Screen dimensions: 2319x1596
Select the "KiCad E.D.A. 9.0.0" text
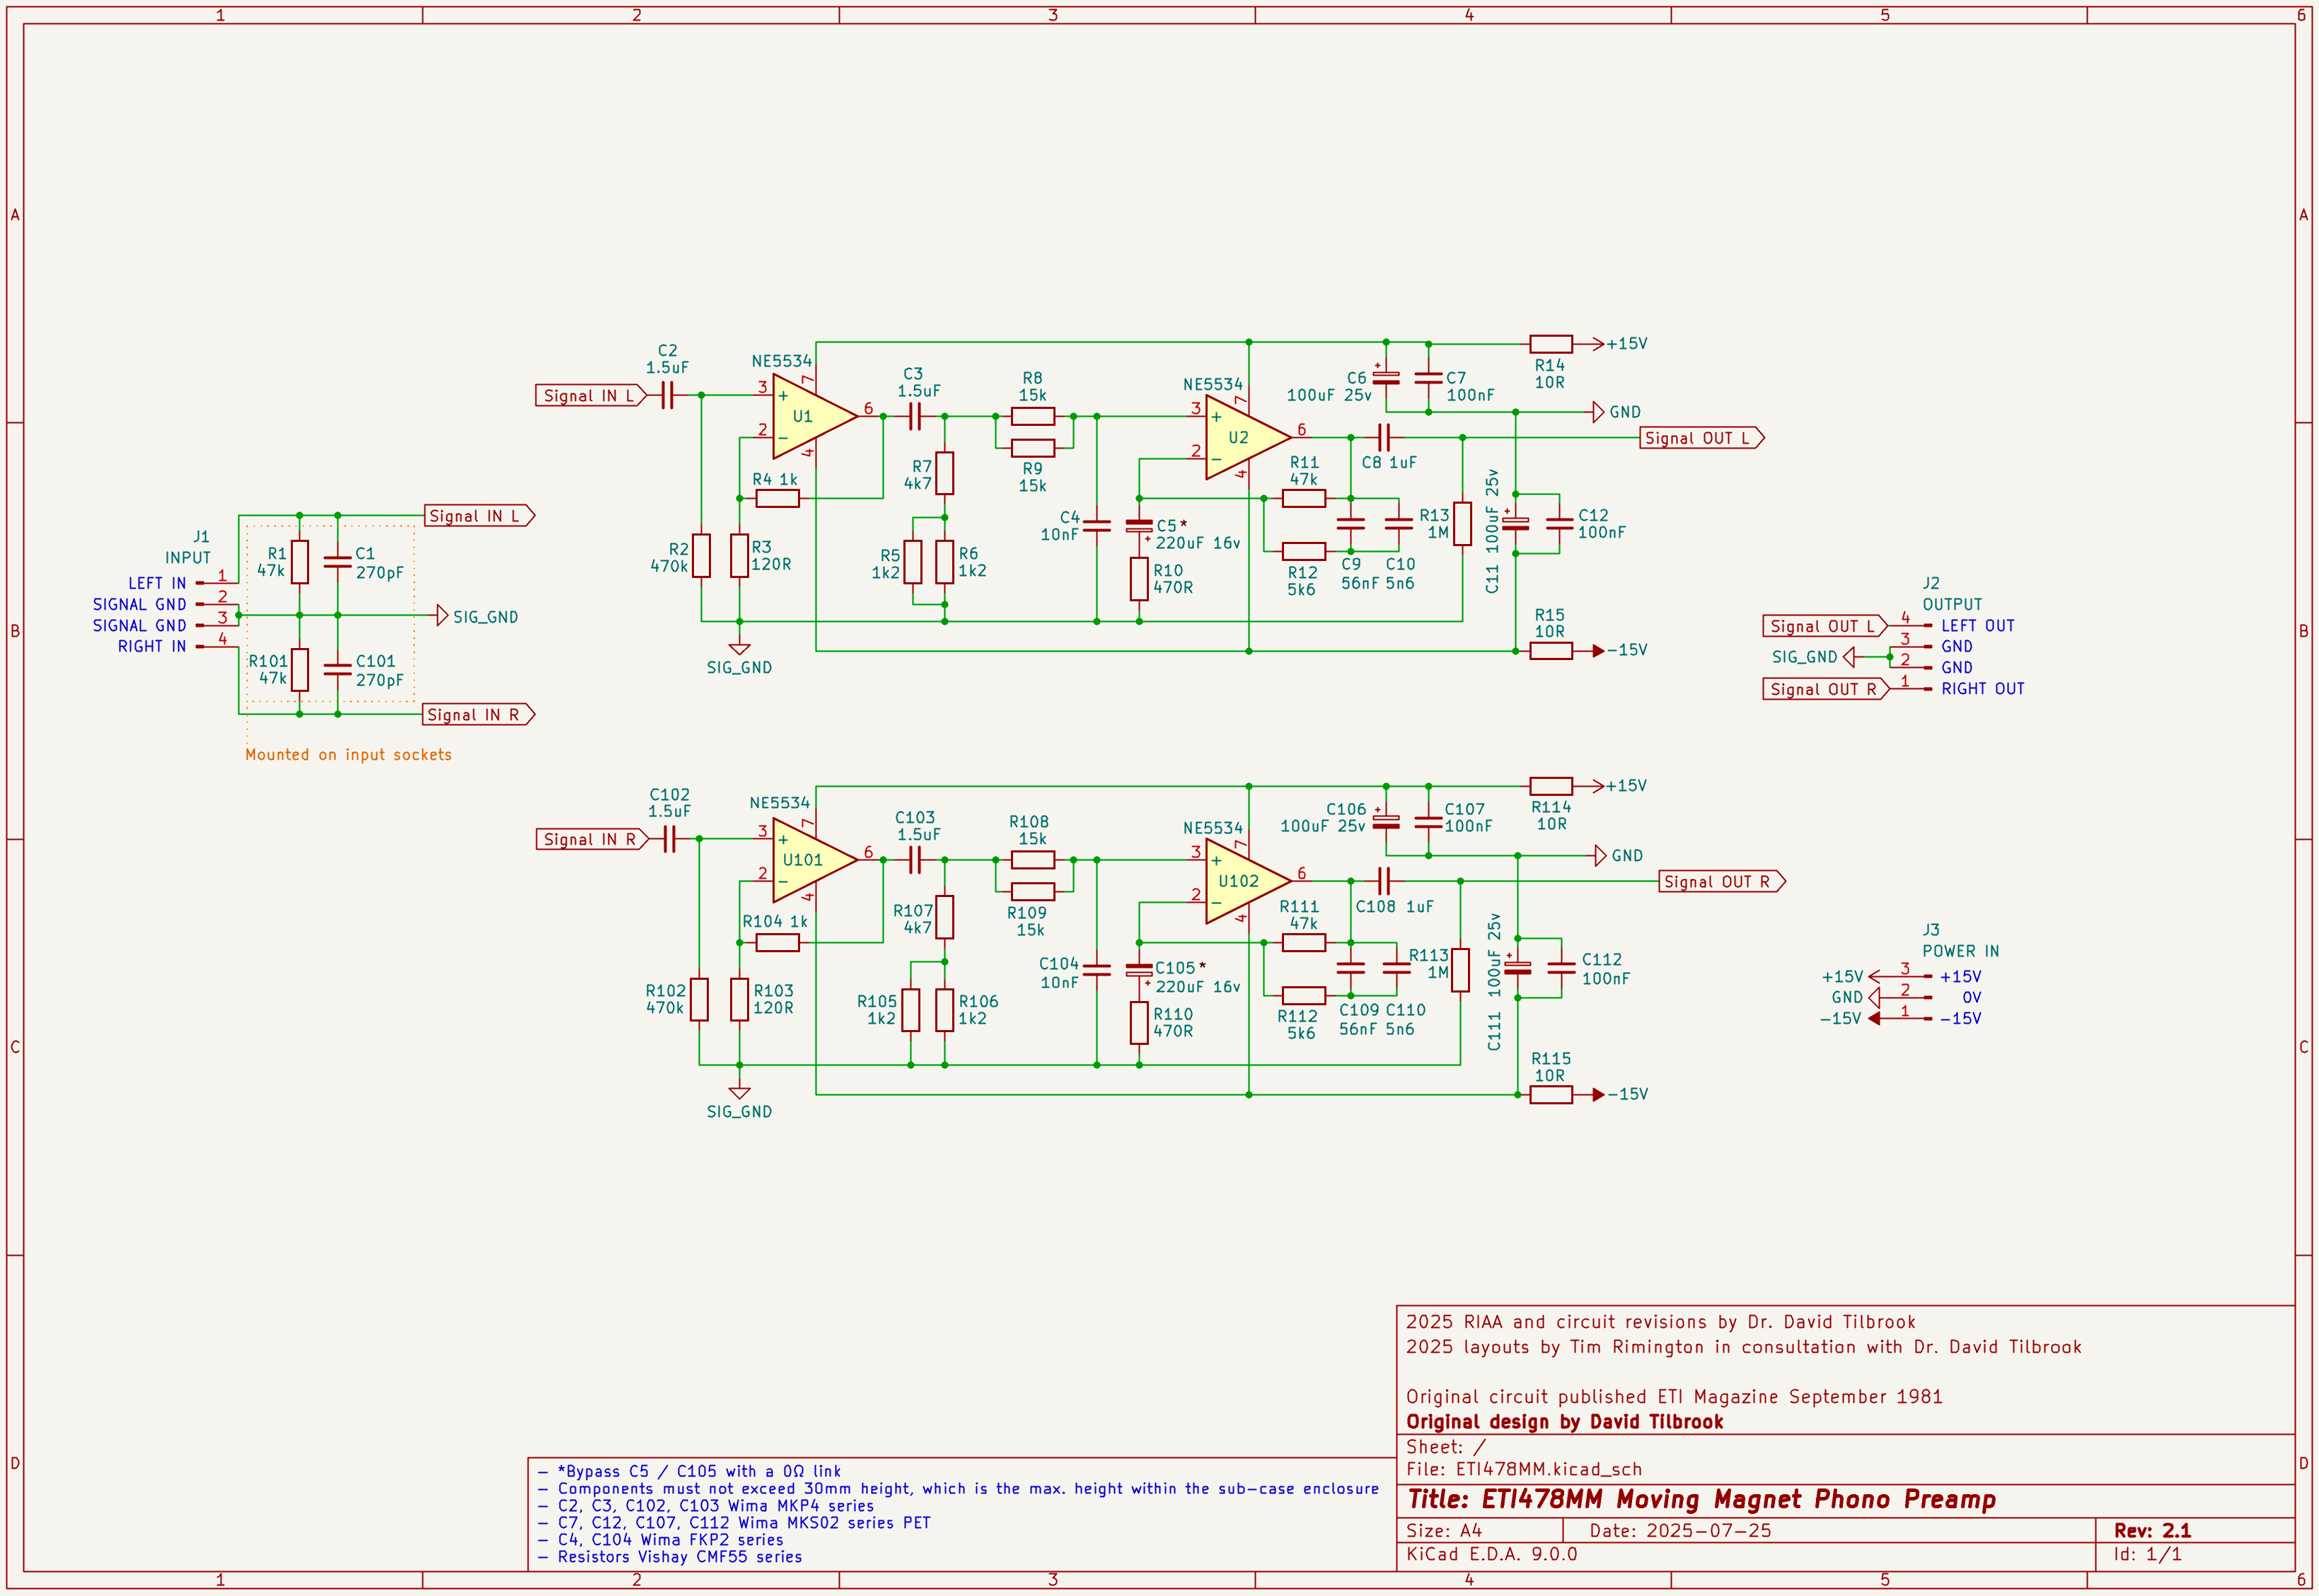coord(1492,1554)
